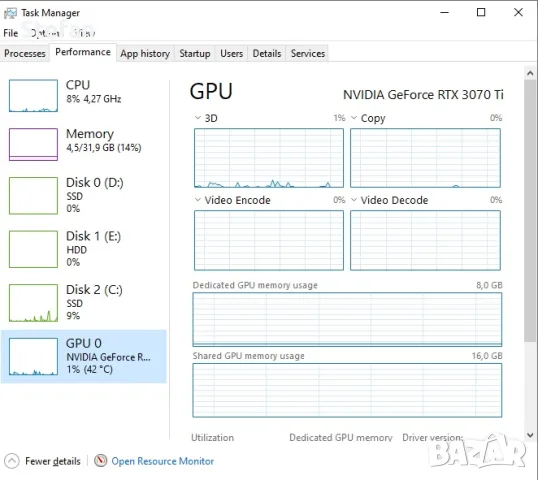
Task: Select GPU 0 NVIDIA GeForce entry
Action: pyautogui.click(x=84, y=356)
